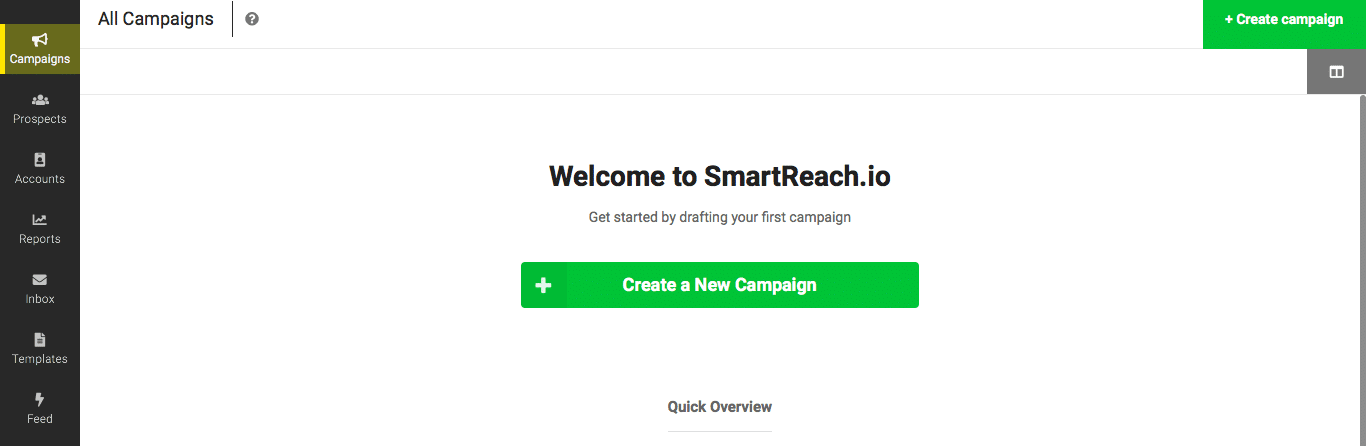1366x446 pixels.
Task: Select the Quick Overview tab
Action: pyautogui.click(x=720, y=407)
